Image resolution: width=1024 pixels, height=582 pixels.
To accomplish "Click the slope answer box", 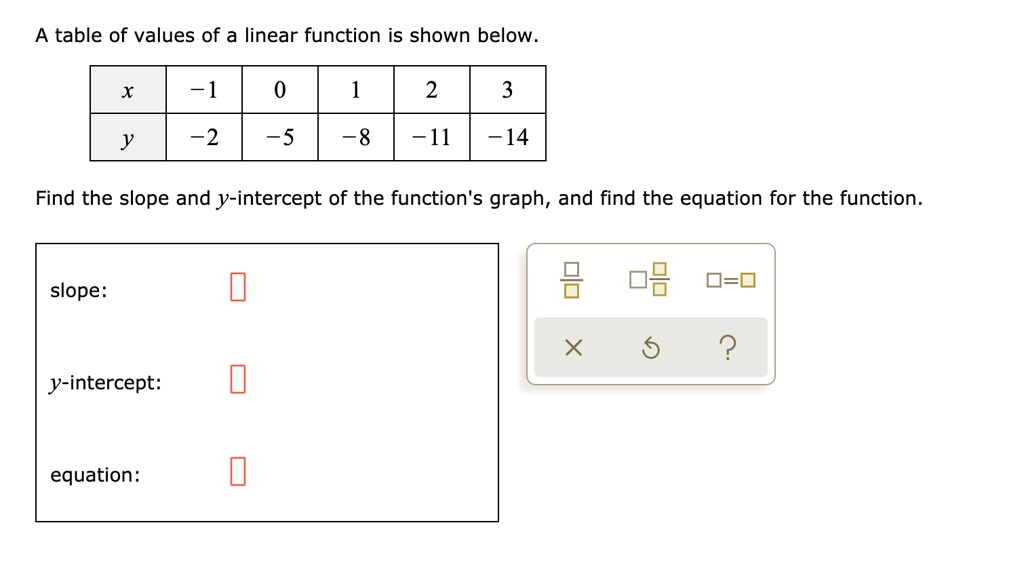I will [x=238, y=287].
